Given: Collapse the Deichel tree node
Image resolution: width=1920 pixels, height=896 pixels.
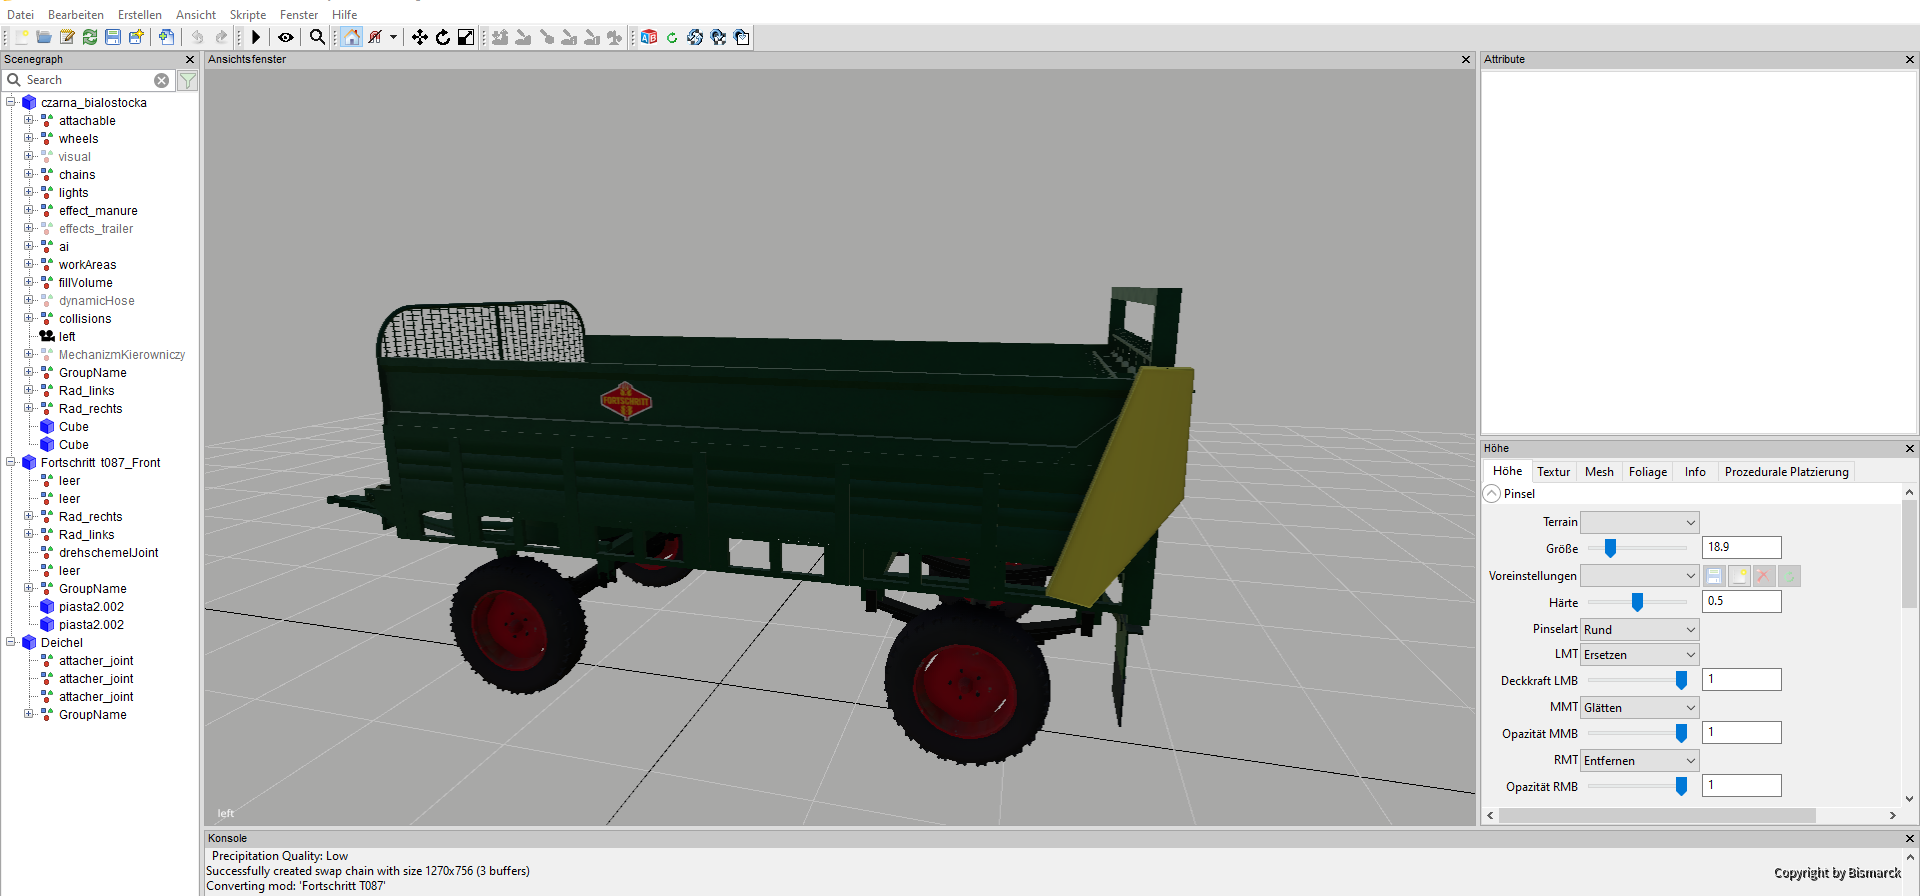Looking at the screenshot, I should pos(11,642).
